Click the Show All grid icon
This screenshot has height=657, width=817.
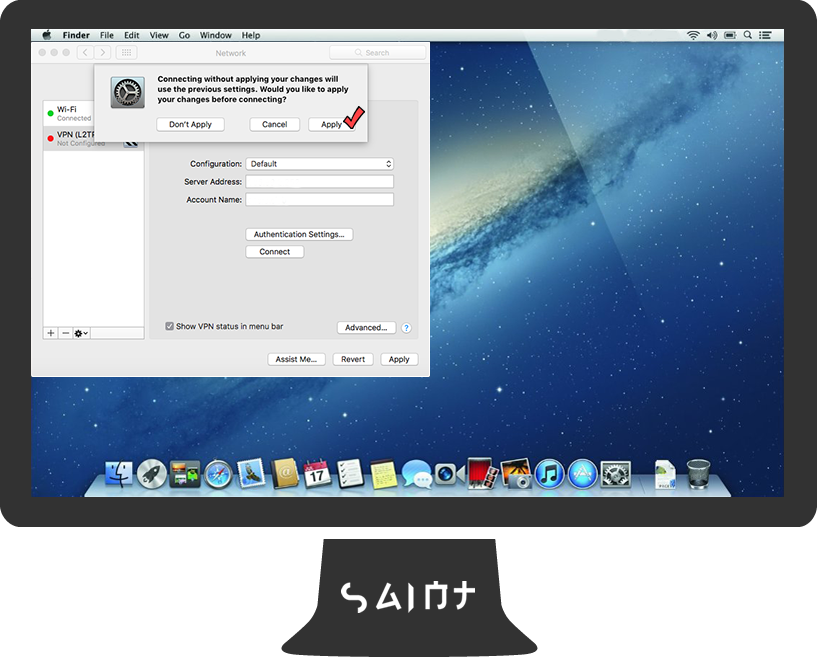tap(127, 53)
